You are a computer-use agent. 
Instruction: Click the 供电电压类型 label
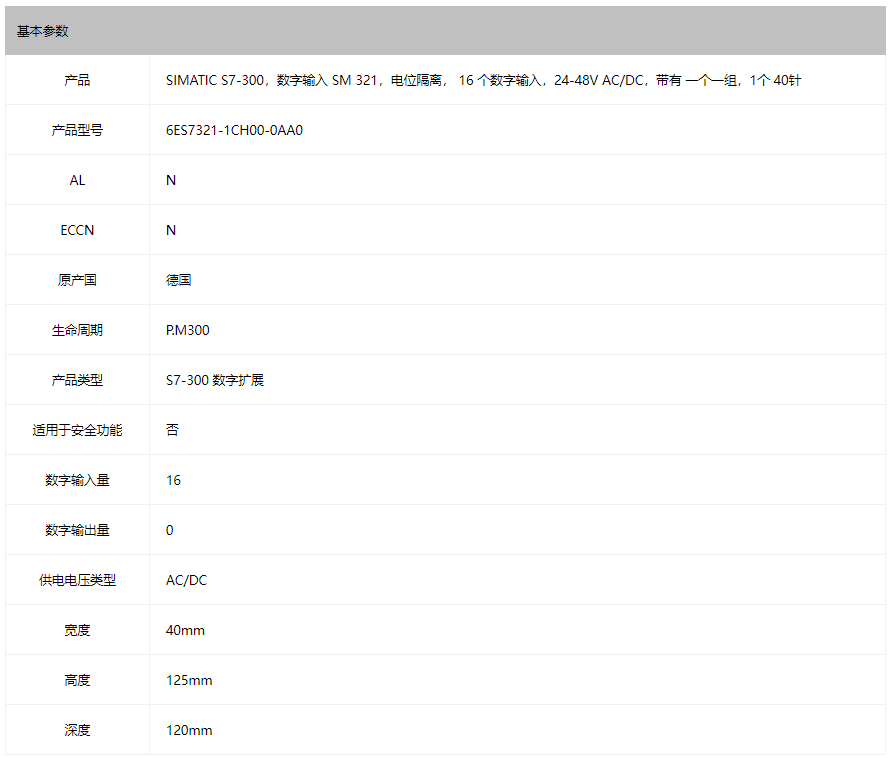pyautogui.click(x=77, y=580)
